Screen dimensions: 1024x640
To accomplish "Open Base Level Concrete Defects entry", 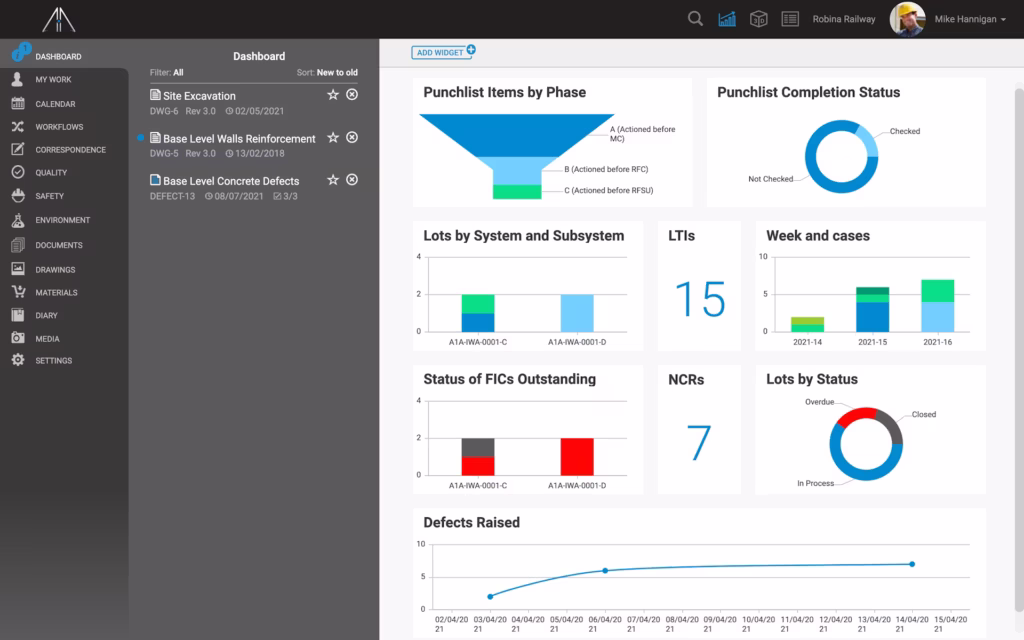I will point(231,181).
